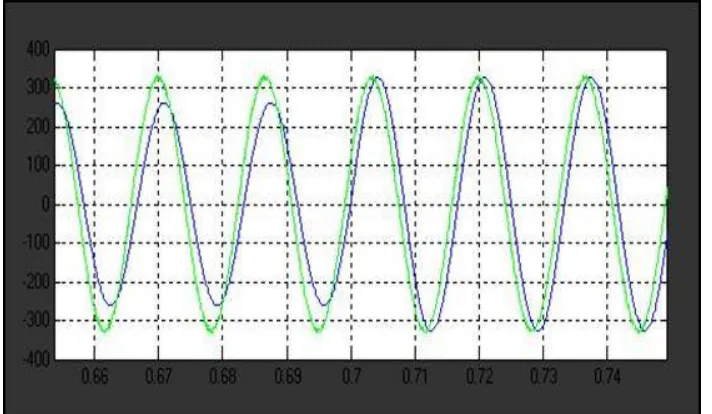Click the y-axis label 0

[x=46, y=204]
